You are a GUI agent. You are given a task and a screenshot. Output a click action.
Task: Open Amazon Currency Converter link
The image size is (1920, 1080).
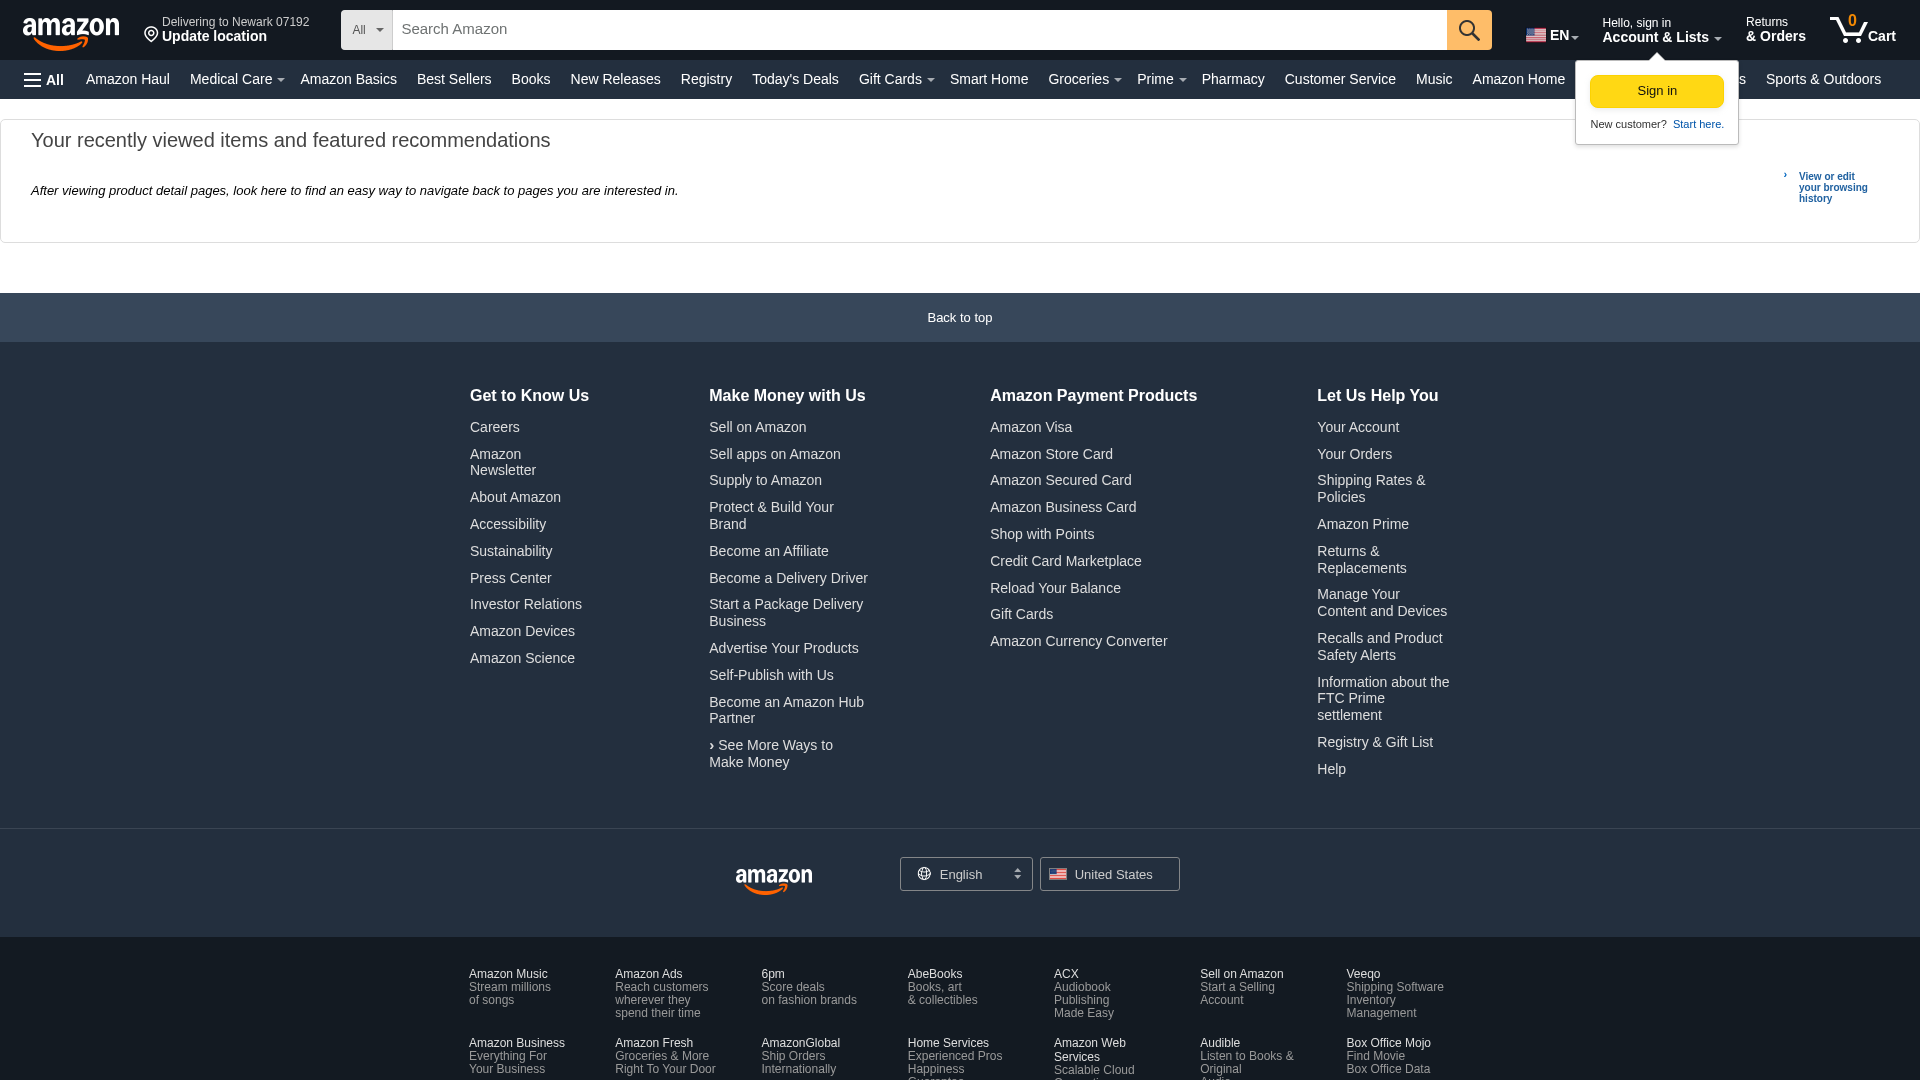click(x=1078, y=641)
